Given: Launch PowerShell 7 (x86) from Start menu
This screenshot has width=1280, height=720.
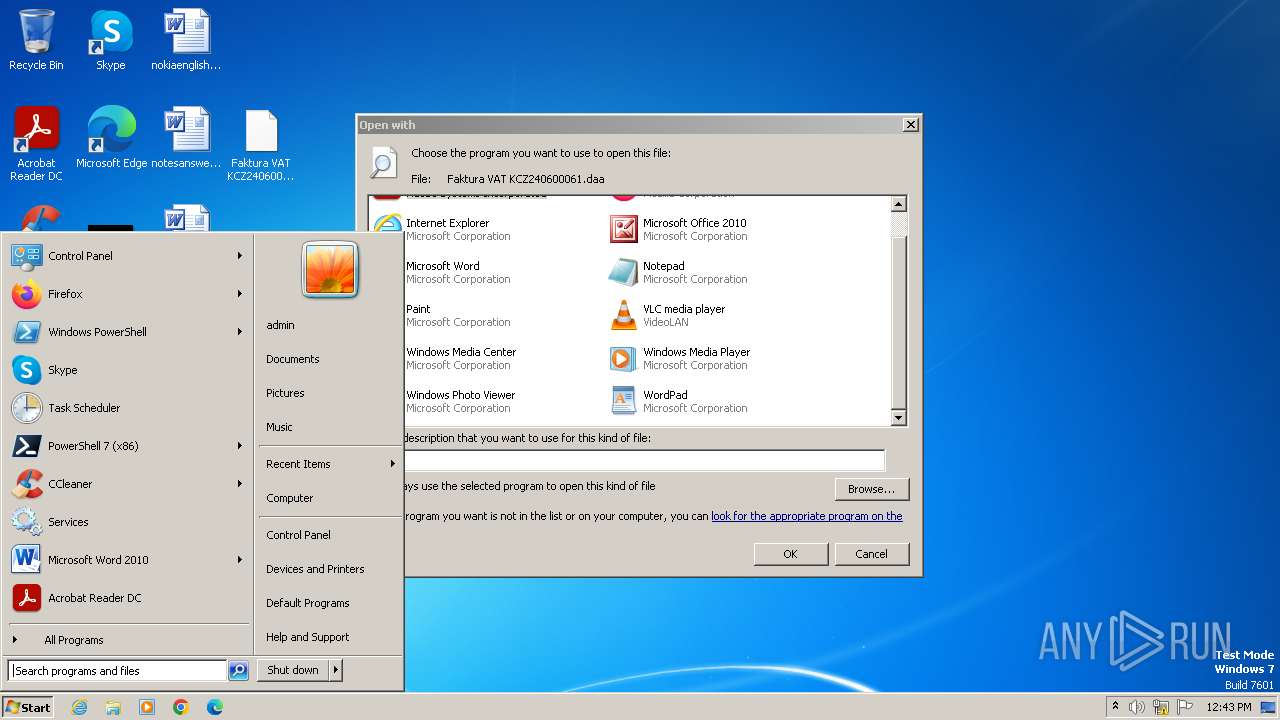Looking at the screenshot, I should click(x=128, y=446).
